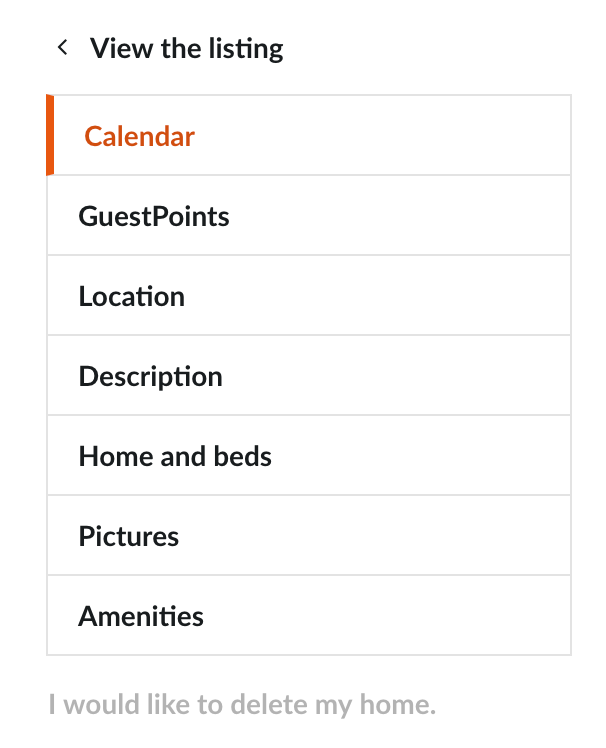Click the empty area of the Description row

[420, 376]
